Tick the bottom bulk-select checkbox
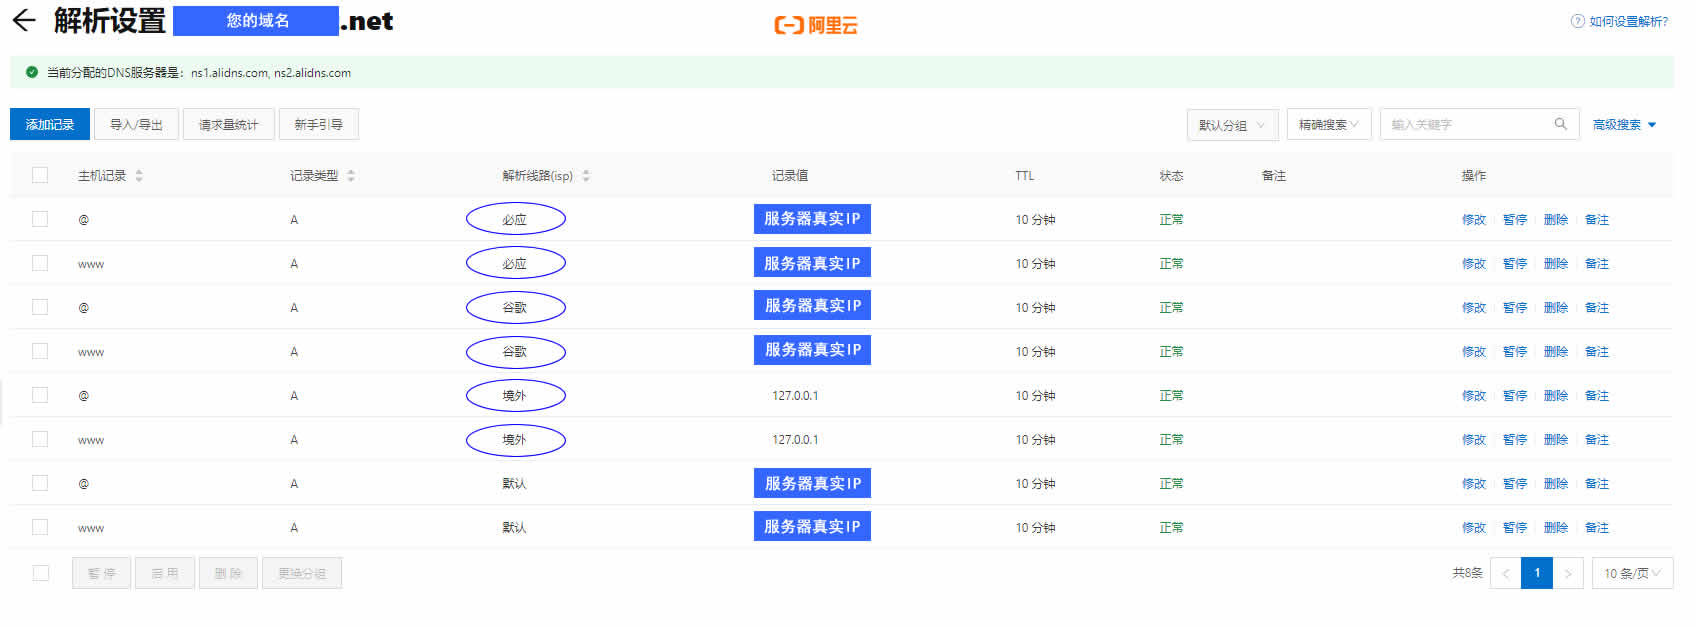 (x=40, y=573)
